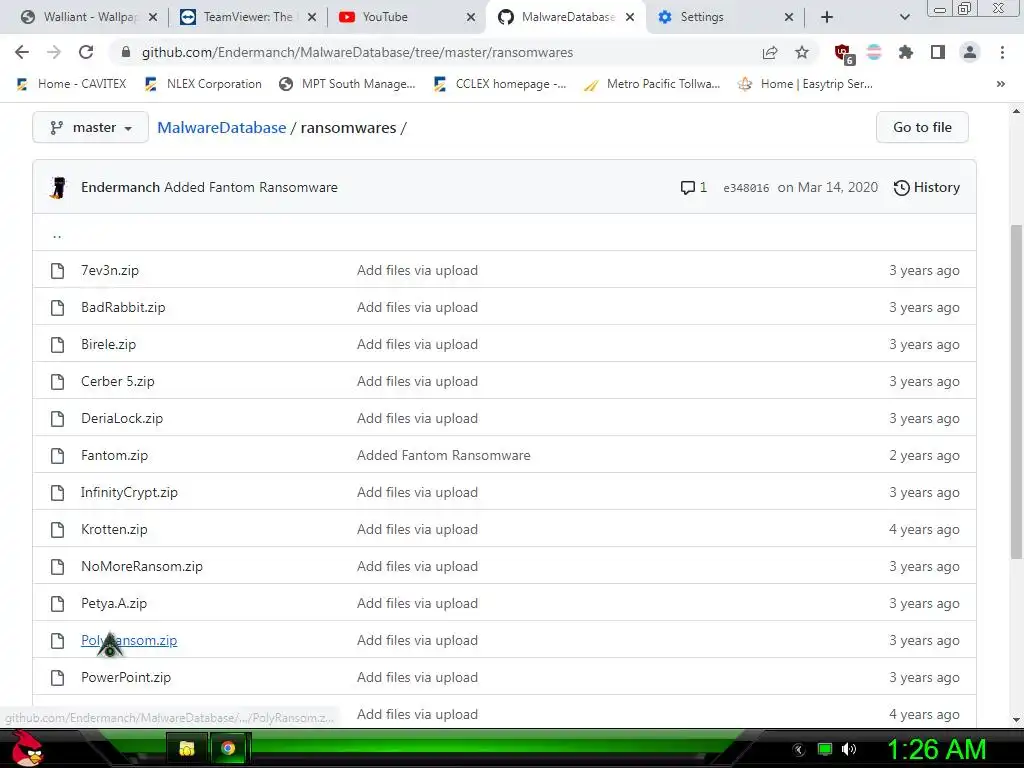The image size is (1024, 768).
Task: Click network monitor tray icon
Action: (x=825, y=749)
